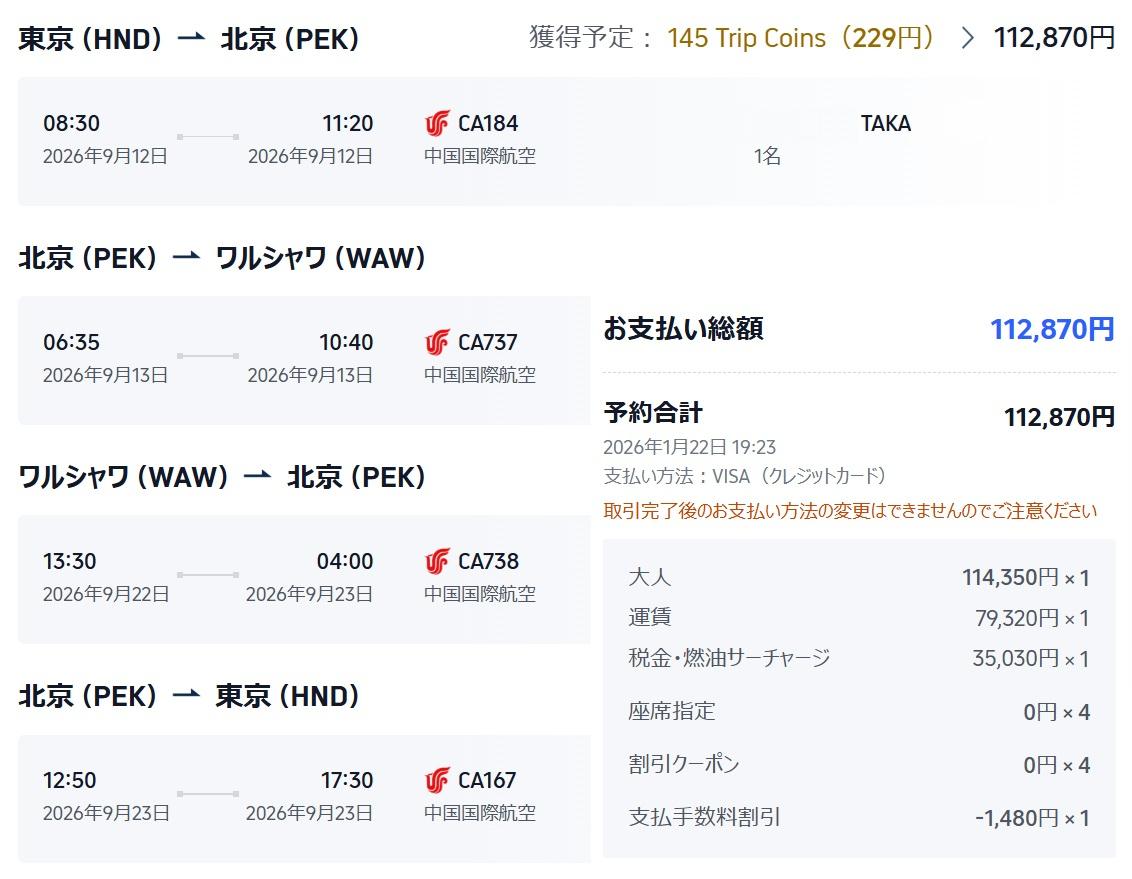This screenshot has width=1132, height=879.
Task: Click Air China logo beside CA738
Action: 437,561
